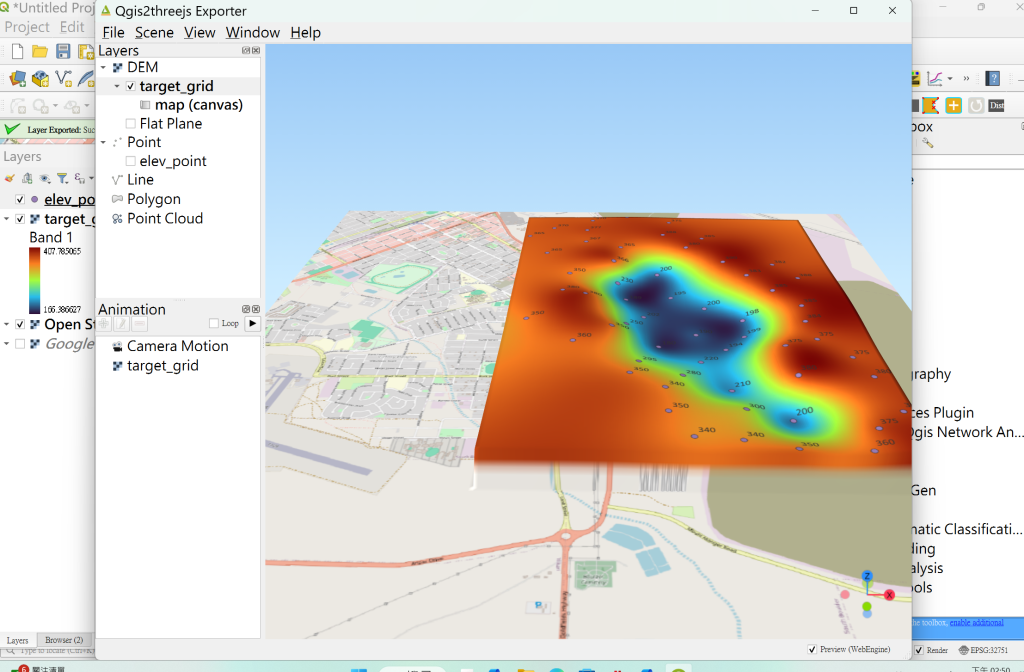Close the Animation panel

(256, 309)
